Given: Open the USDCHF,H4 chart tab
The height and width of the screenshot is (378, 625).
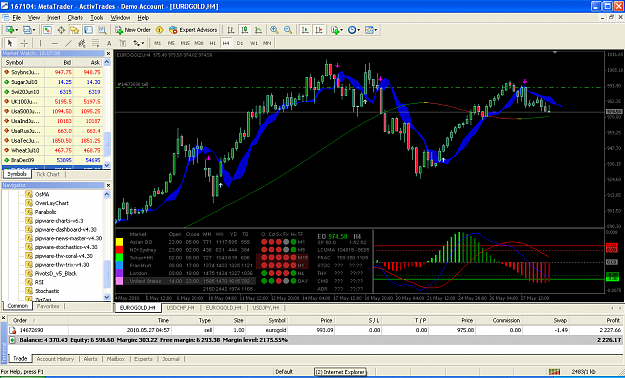Looking at the screenshot, I should (180, 308).
